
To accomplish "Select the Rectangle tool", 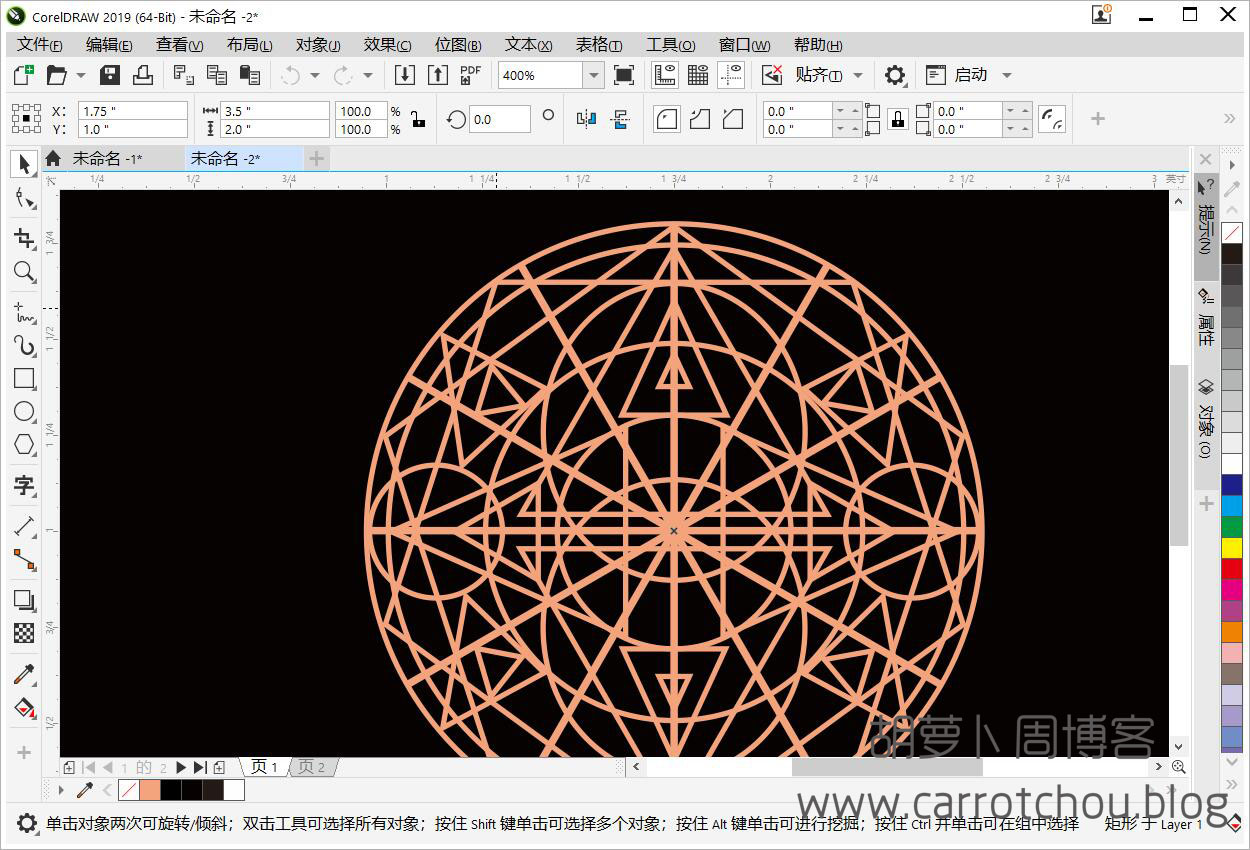I will tap(25, 378).
